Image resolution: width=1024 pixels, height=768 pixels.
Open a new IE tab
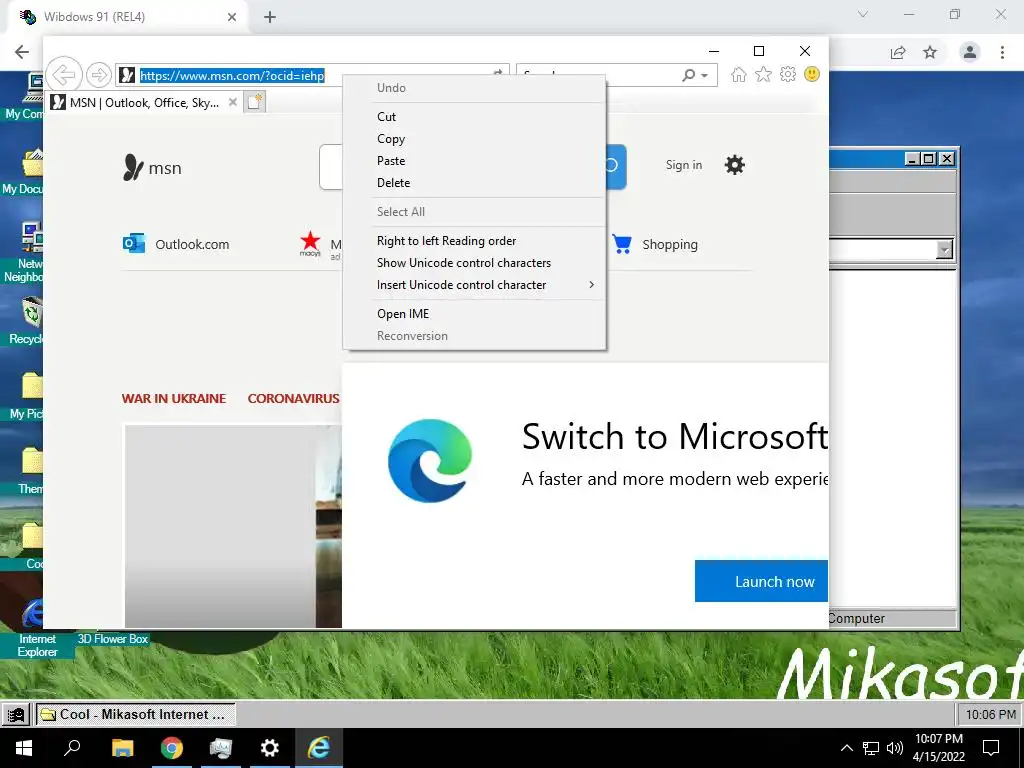(255, 103)
